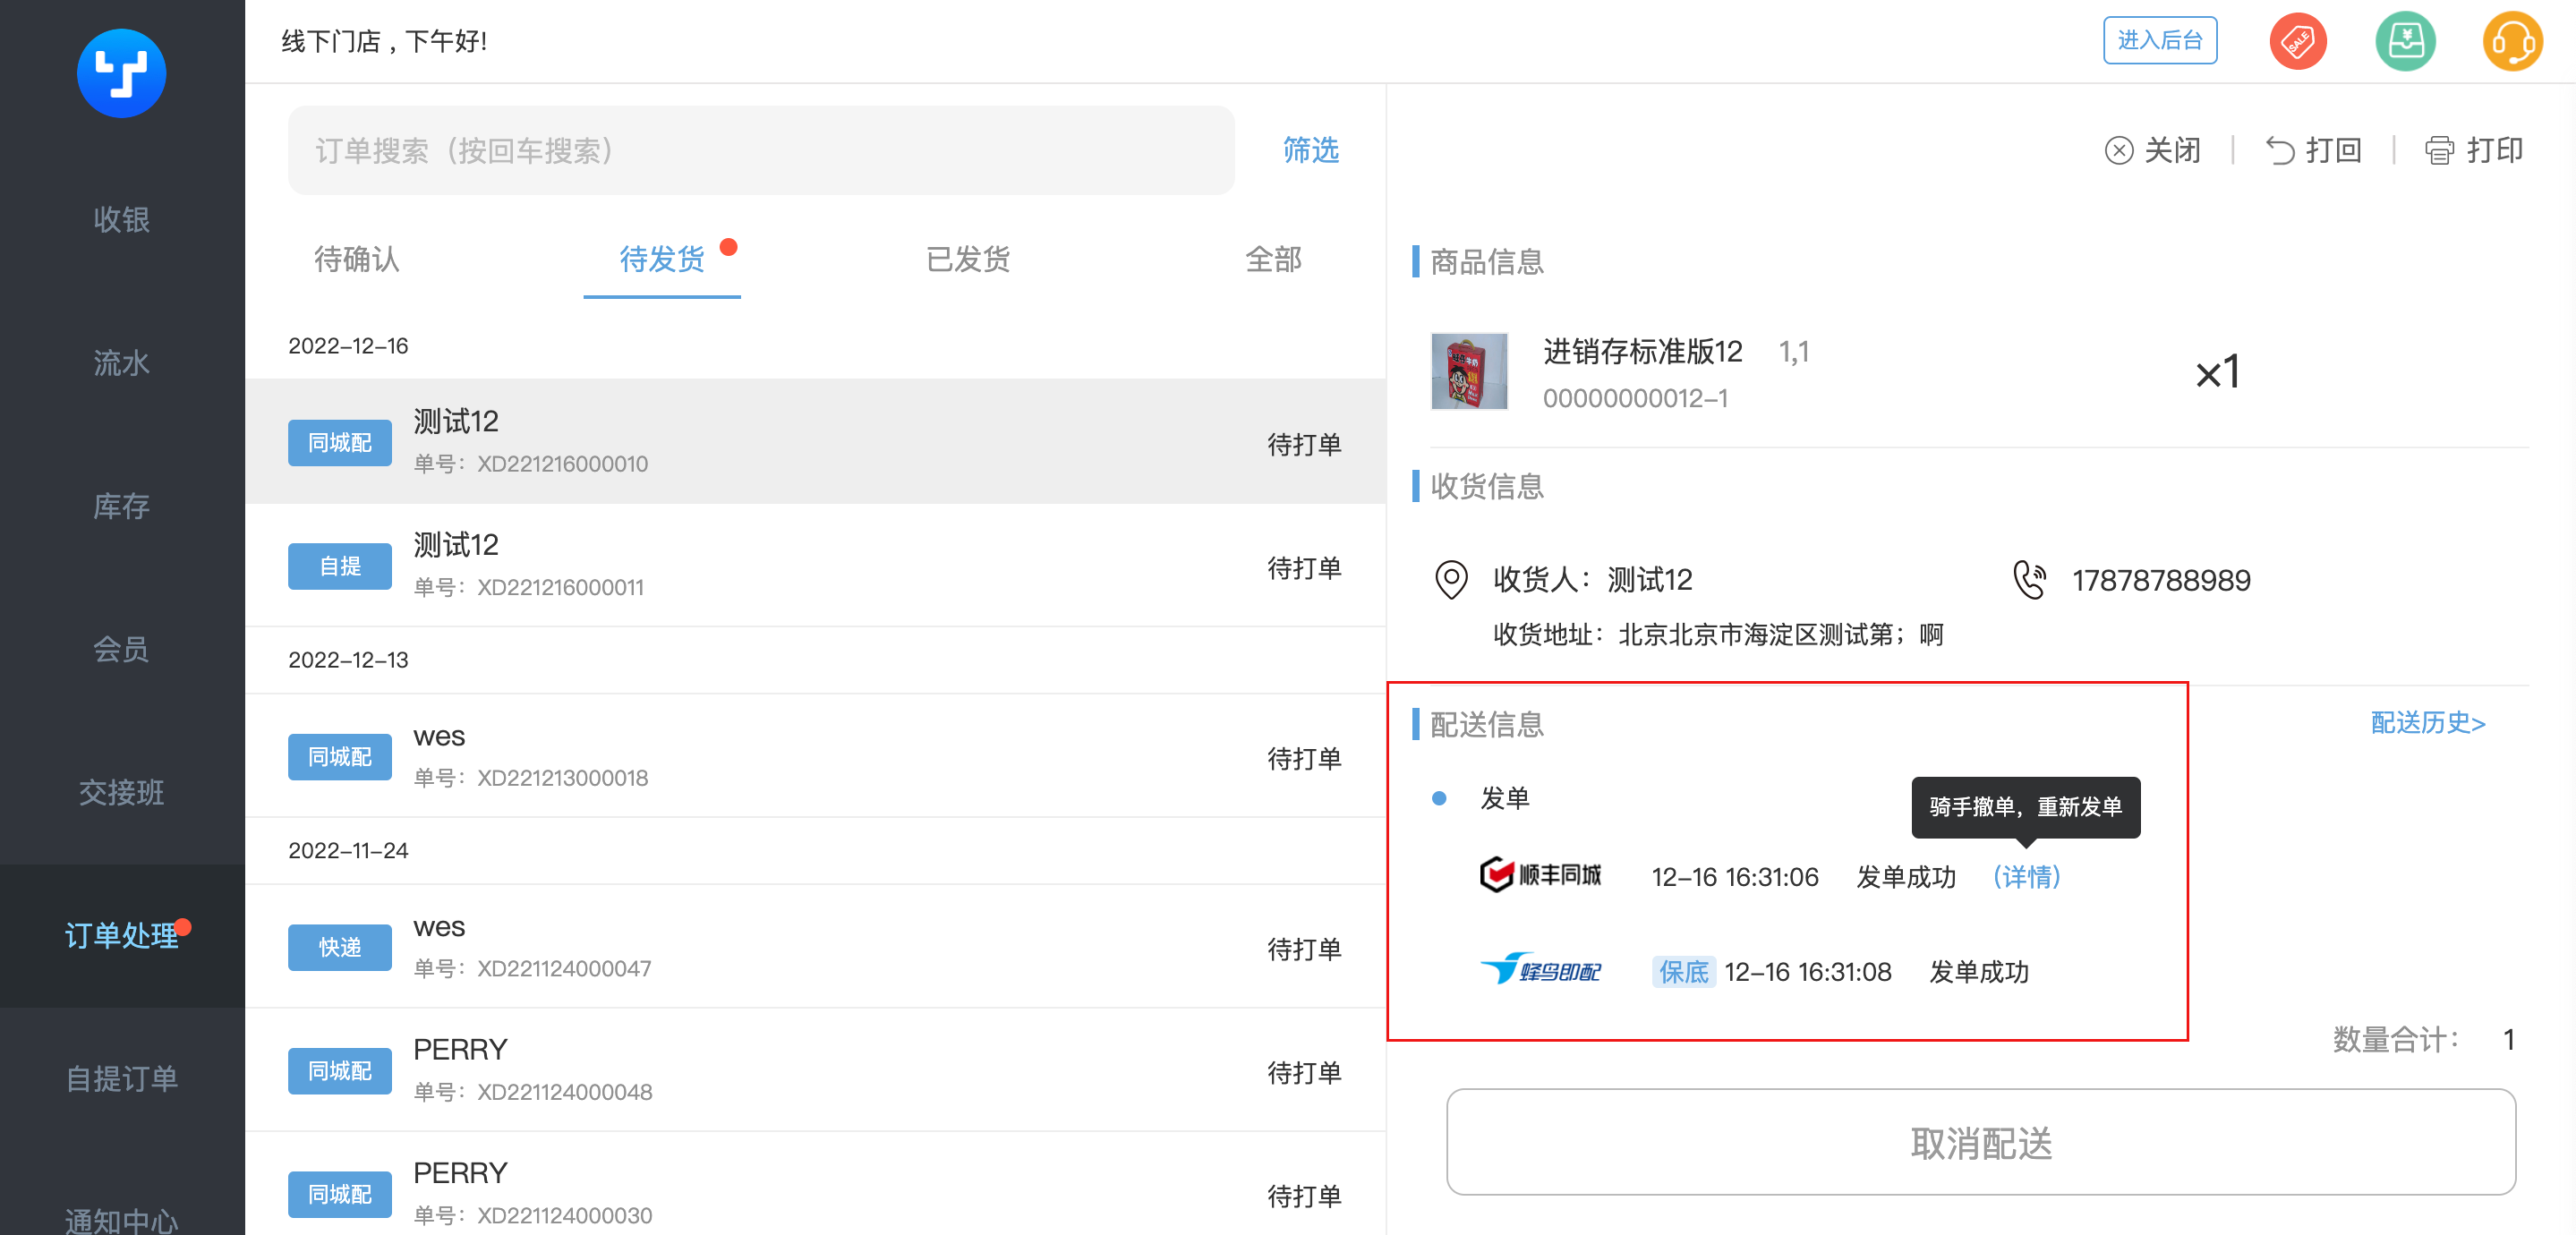Click the phone icon beside 17878788989
2576x1235 pixels.
2030,580
